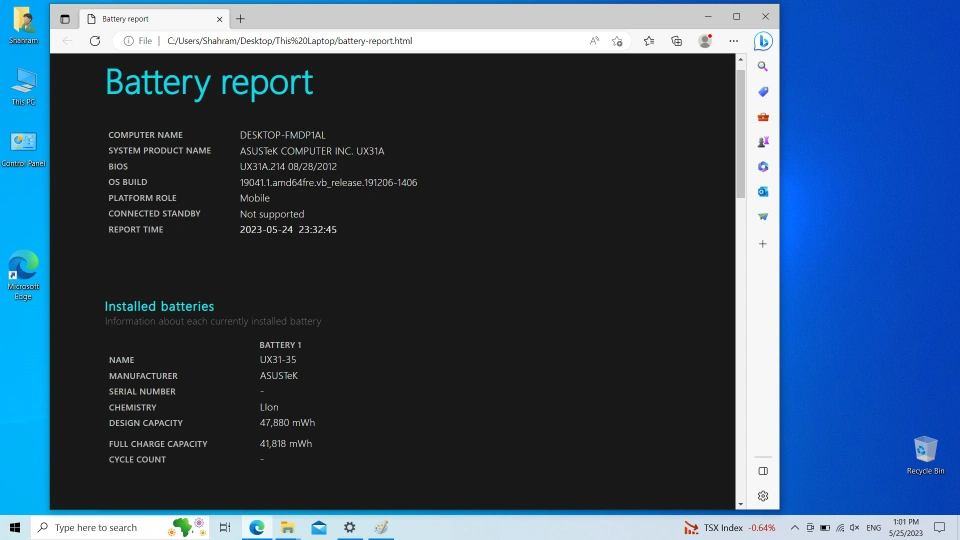Select the This PC desktop icon

(23, 87)
